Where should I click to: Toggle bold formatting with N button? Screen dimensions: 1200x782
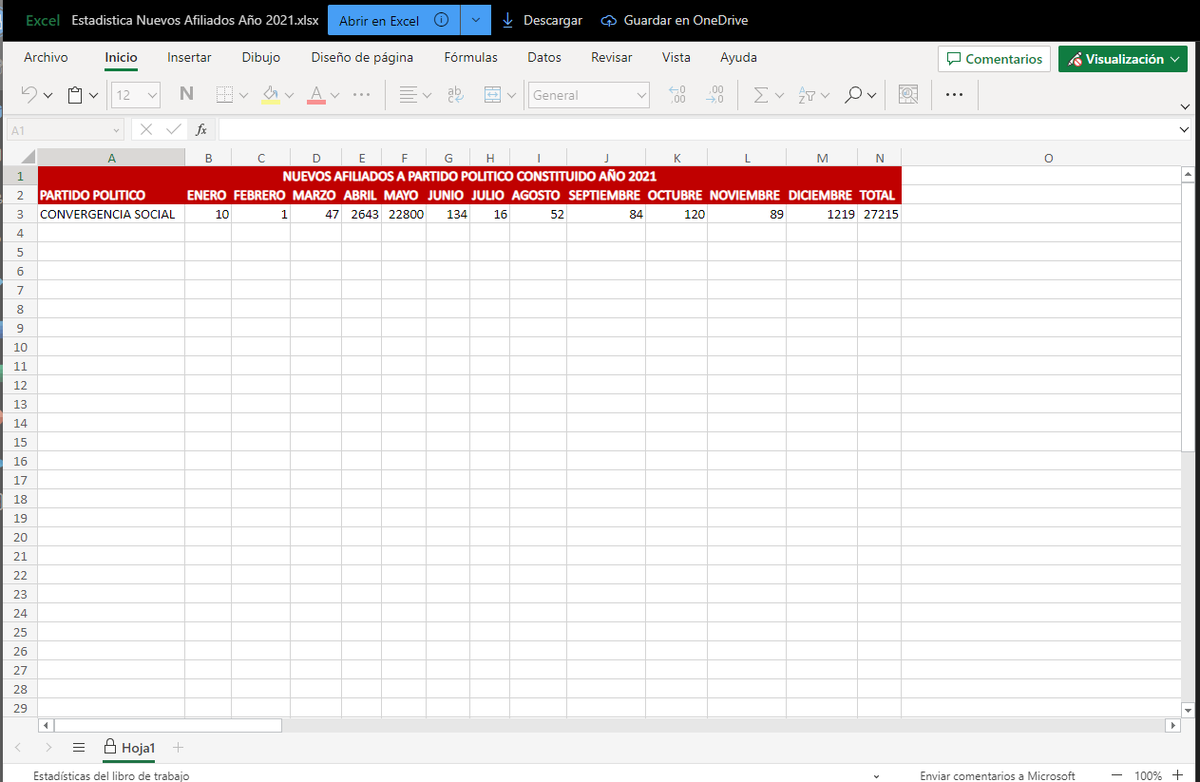186,95
